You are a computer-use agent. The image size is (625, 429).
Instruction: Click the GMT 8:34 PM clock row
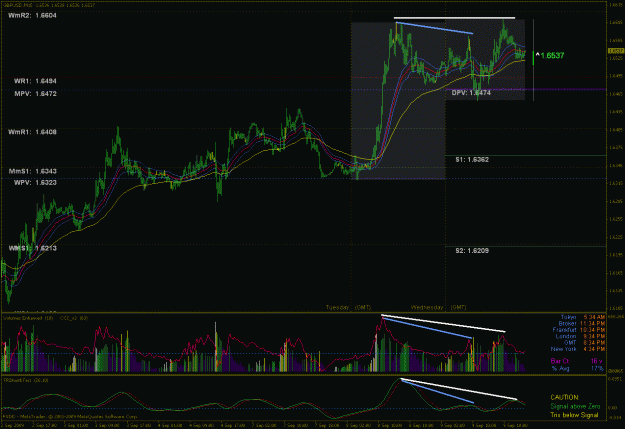pyautogui.click(x=584, y=343)
